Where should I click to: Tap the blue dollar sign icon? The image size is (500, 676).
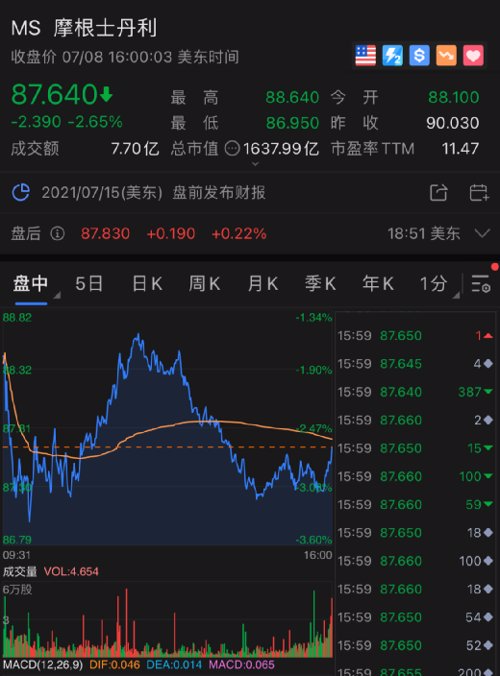click(419, 55)
